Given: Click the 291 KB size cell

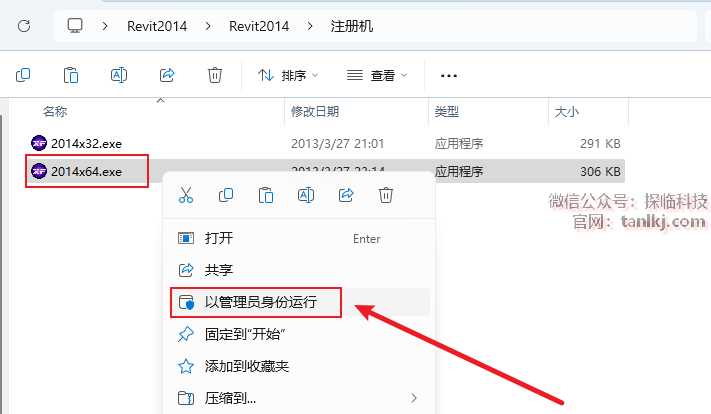Looking at the screenshot, I should coord(600,144).
